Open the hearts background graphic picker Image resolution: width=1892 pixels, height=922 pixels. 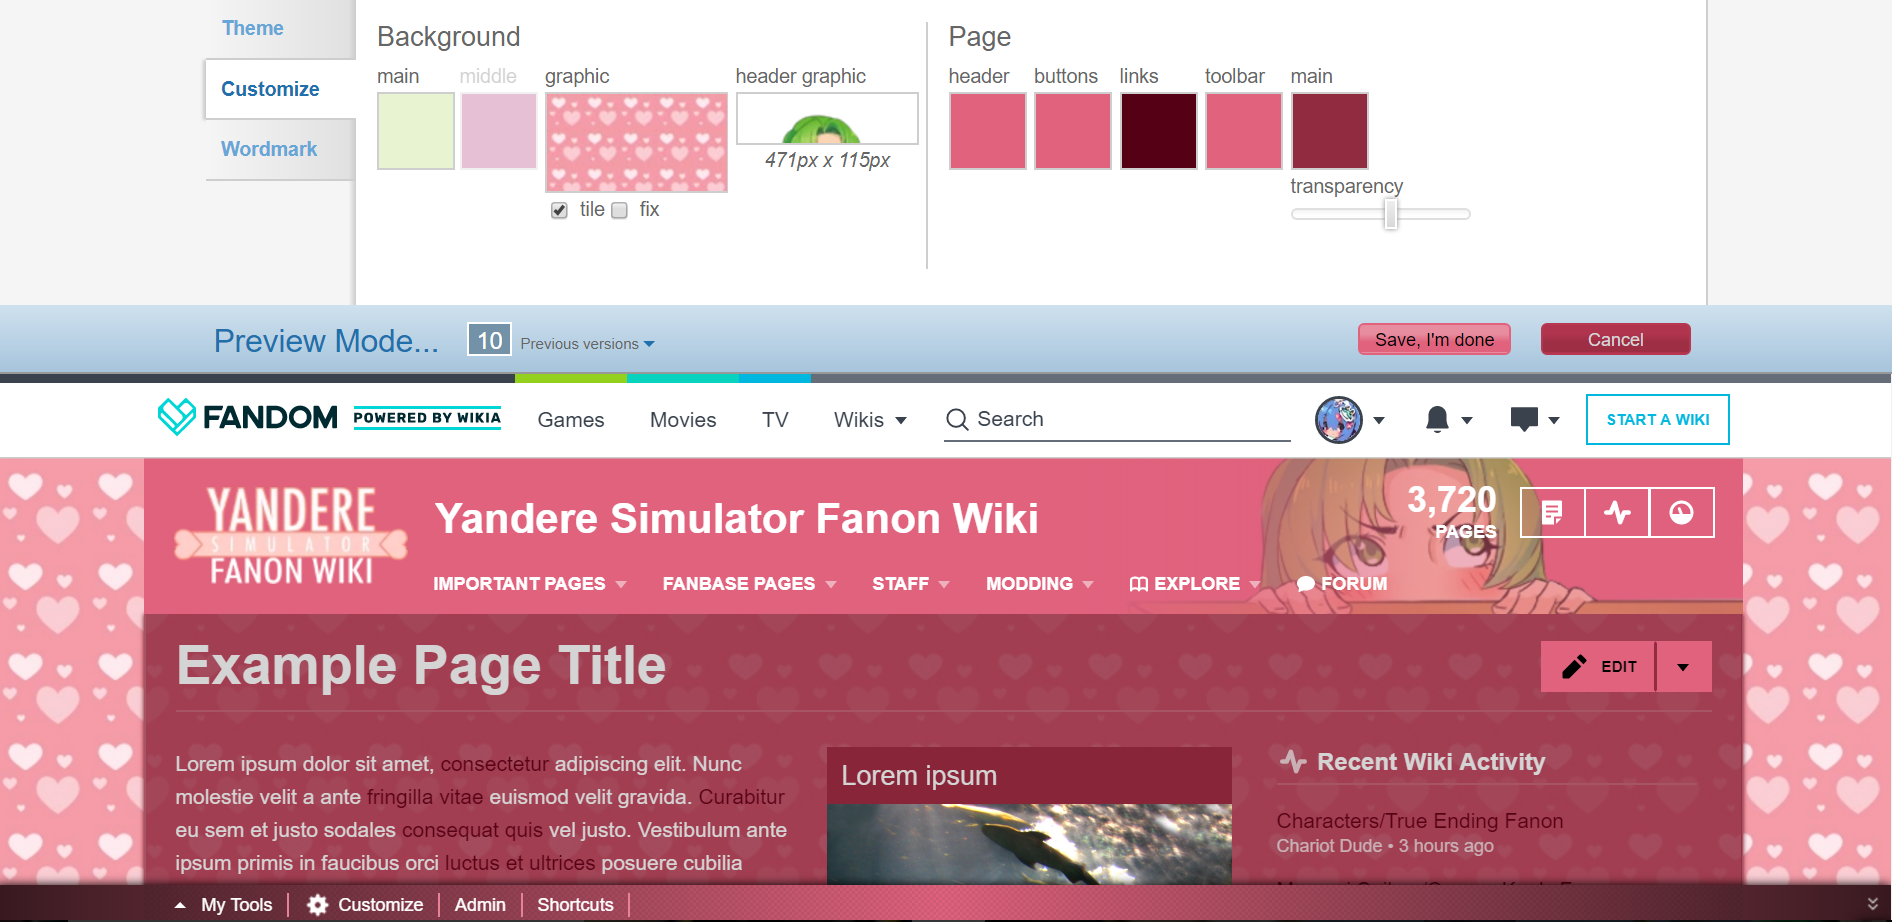(x=636, y=142)
